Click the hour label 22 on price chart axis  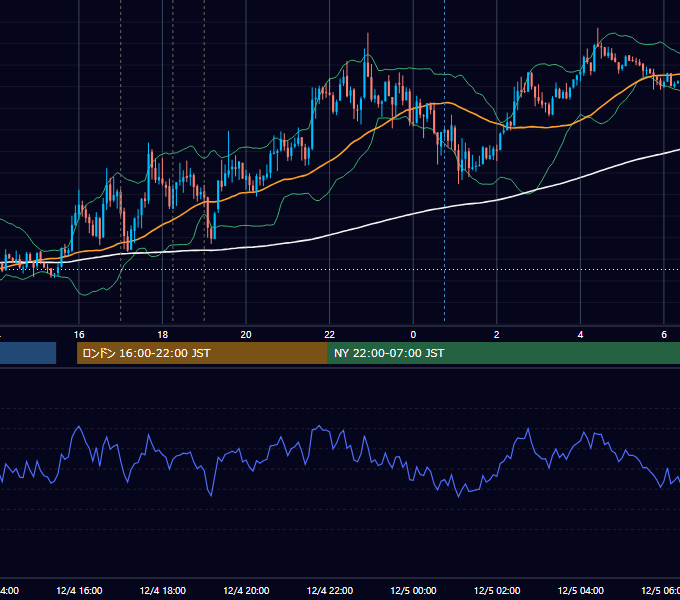[x=330, y=335]
